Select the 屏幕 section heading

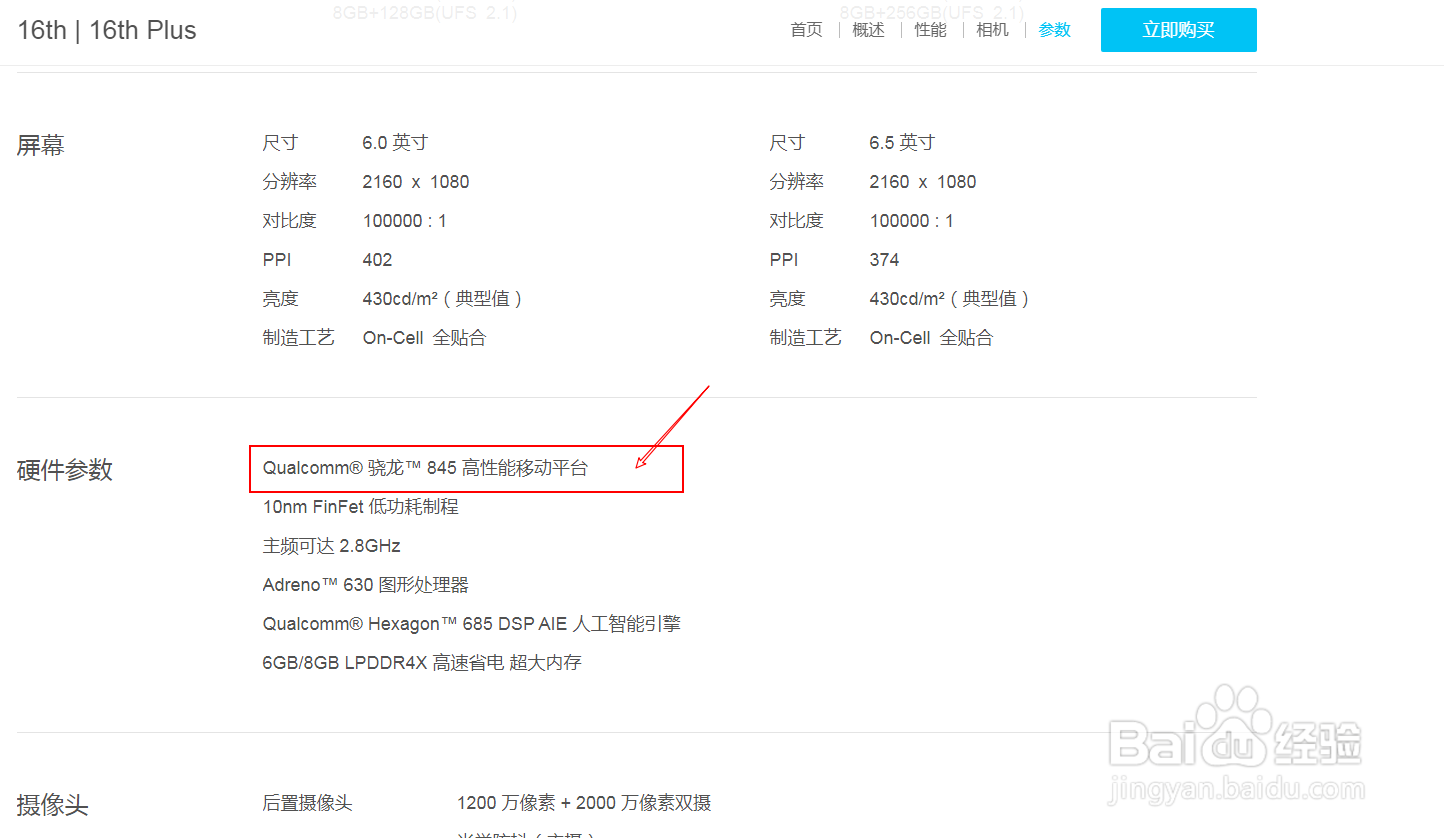[41, 146]
